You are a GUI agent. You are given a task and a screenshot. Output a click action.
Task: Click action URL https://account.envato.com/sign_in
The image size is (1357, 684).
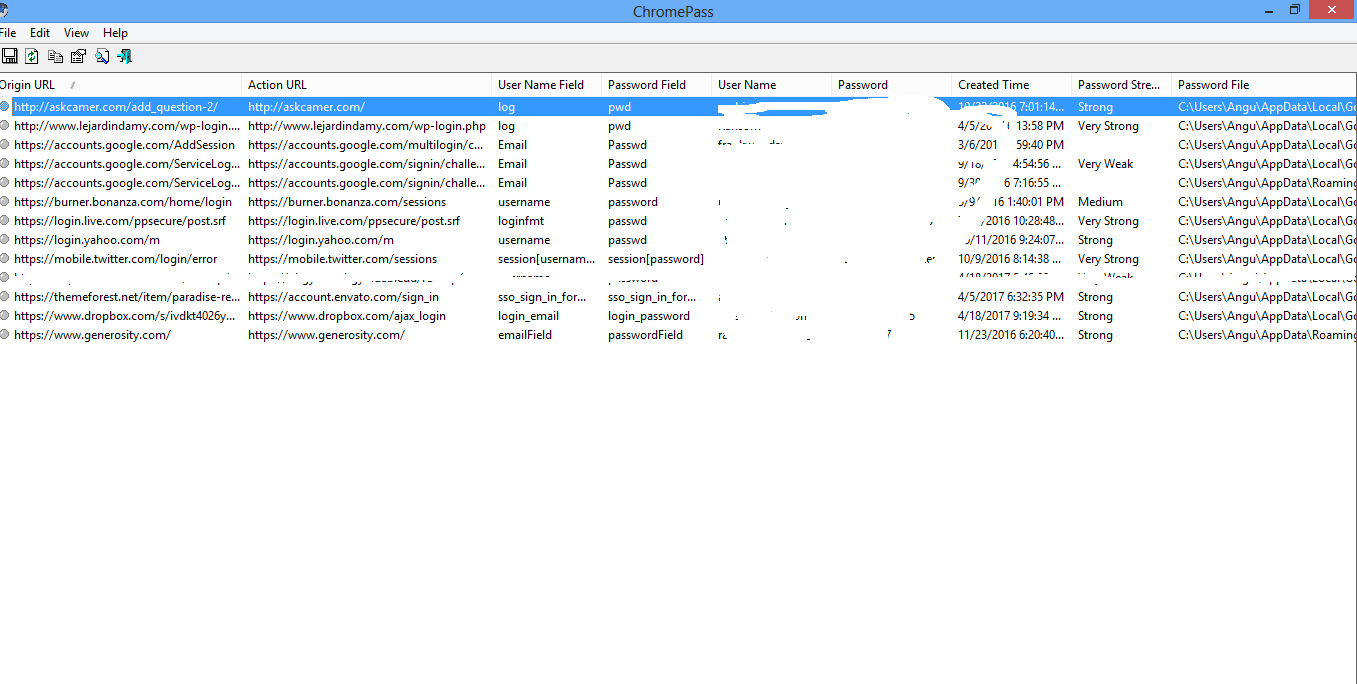(x=343, y=297)
